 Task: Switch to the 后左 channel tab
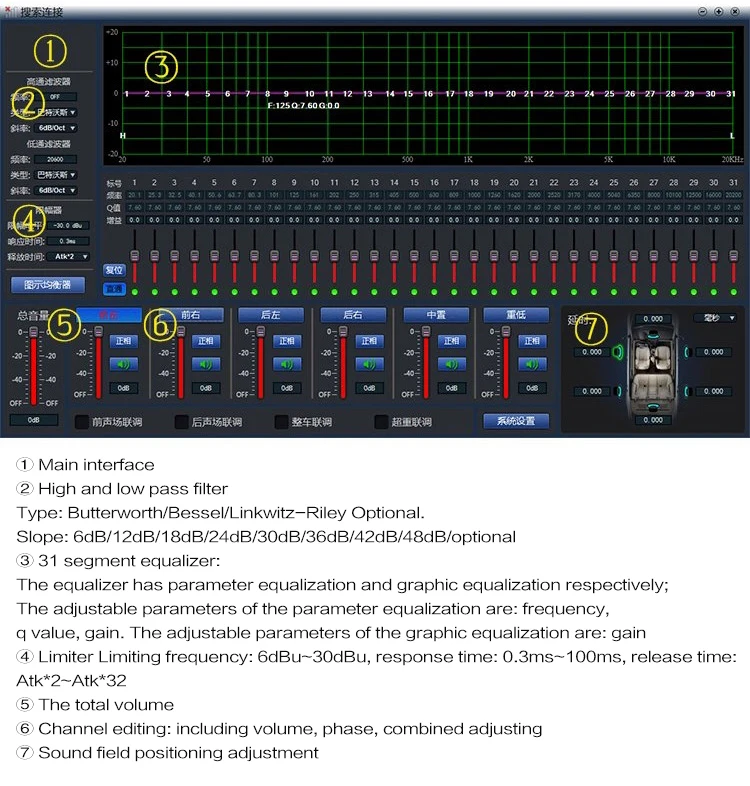[271, 315]
